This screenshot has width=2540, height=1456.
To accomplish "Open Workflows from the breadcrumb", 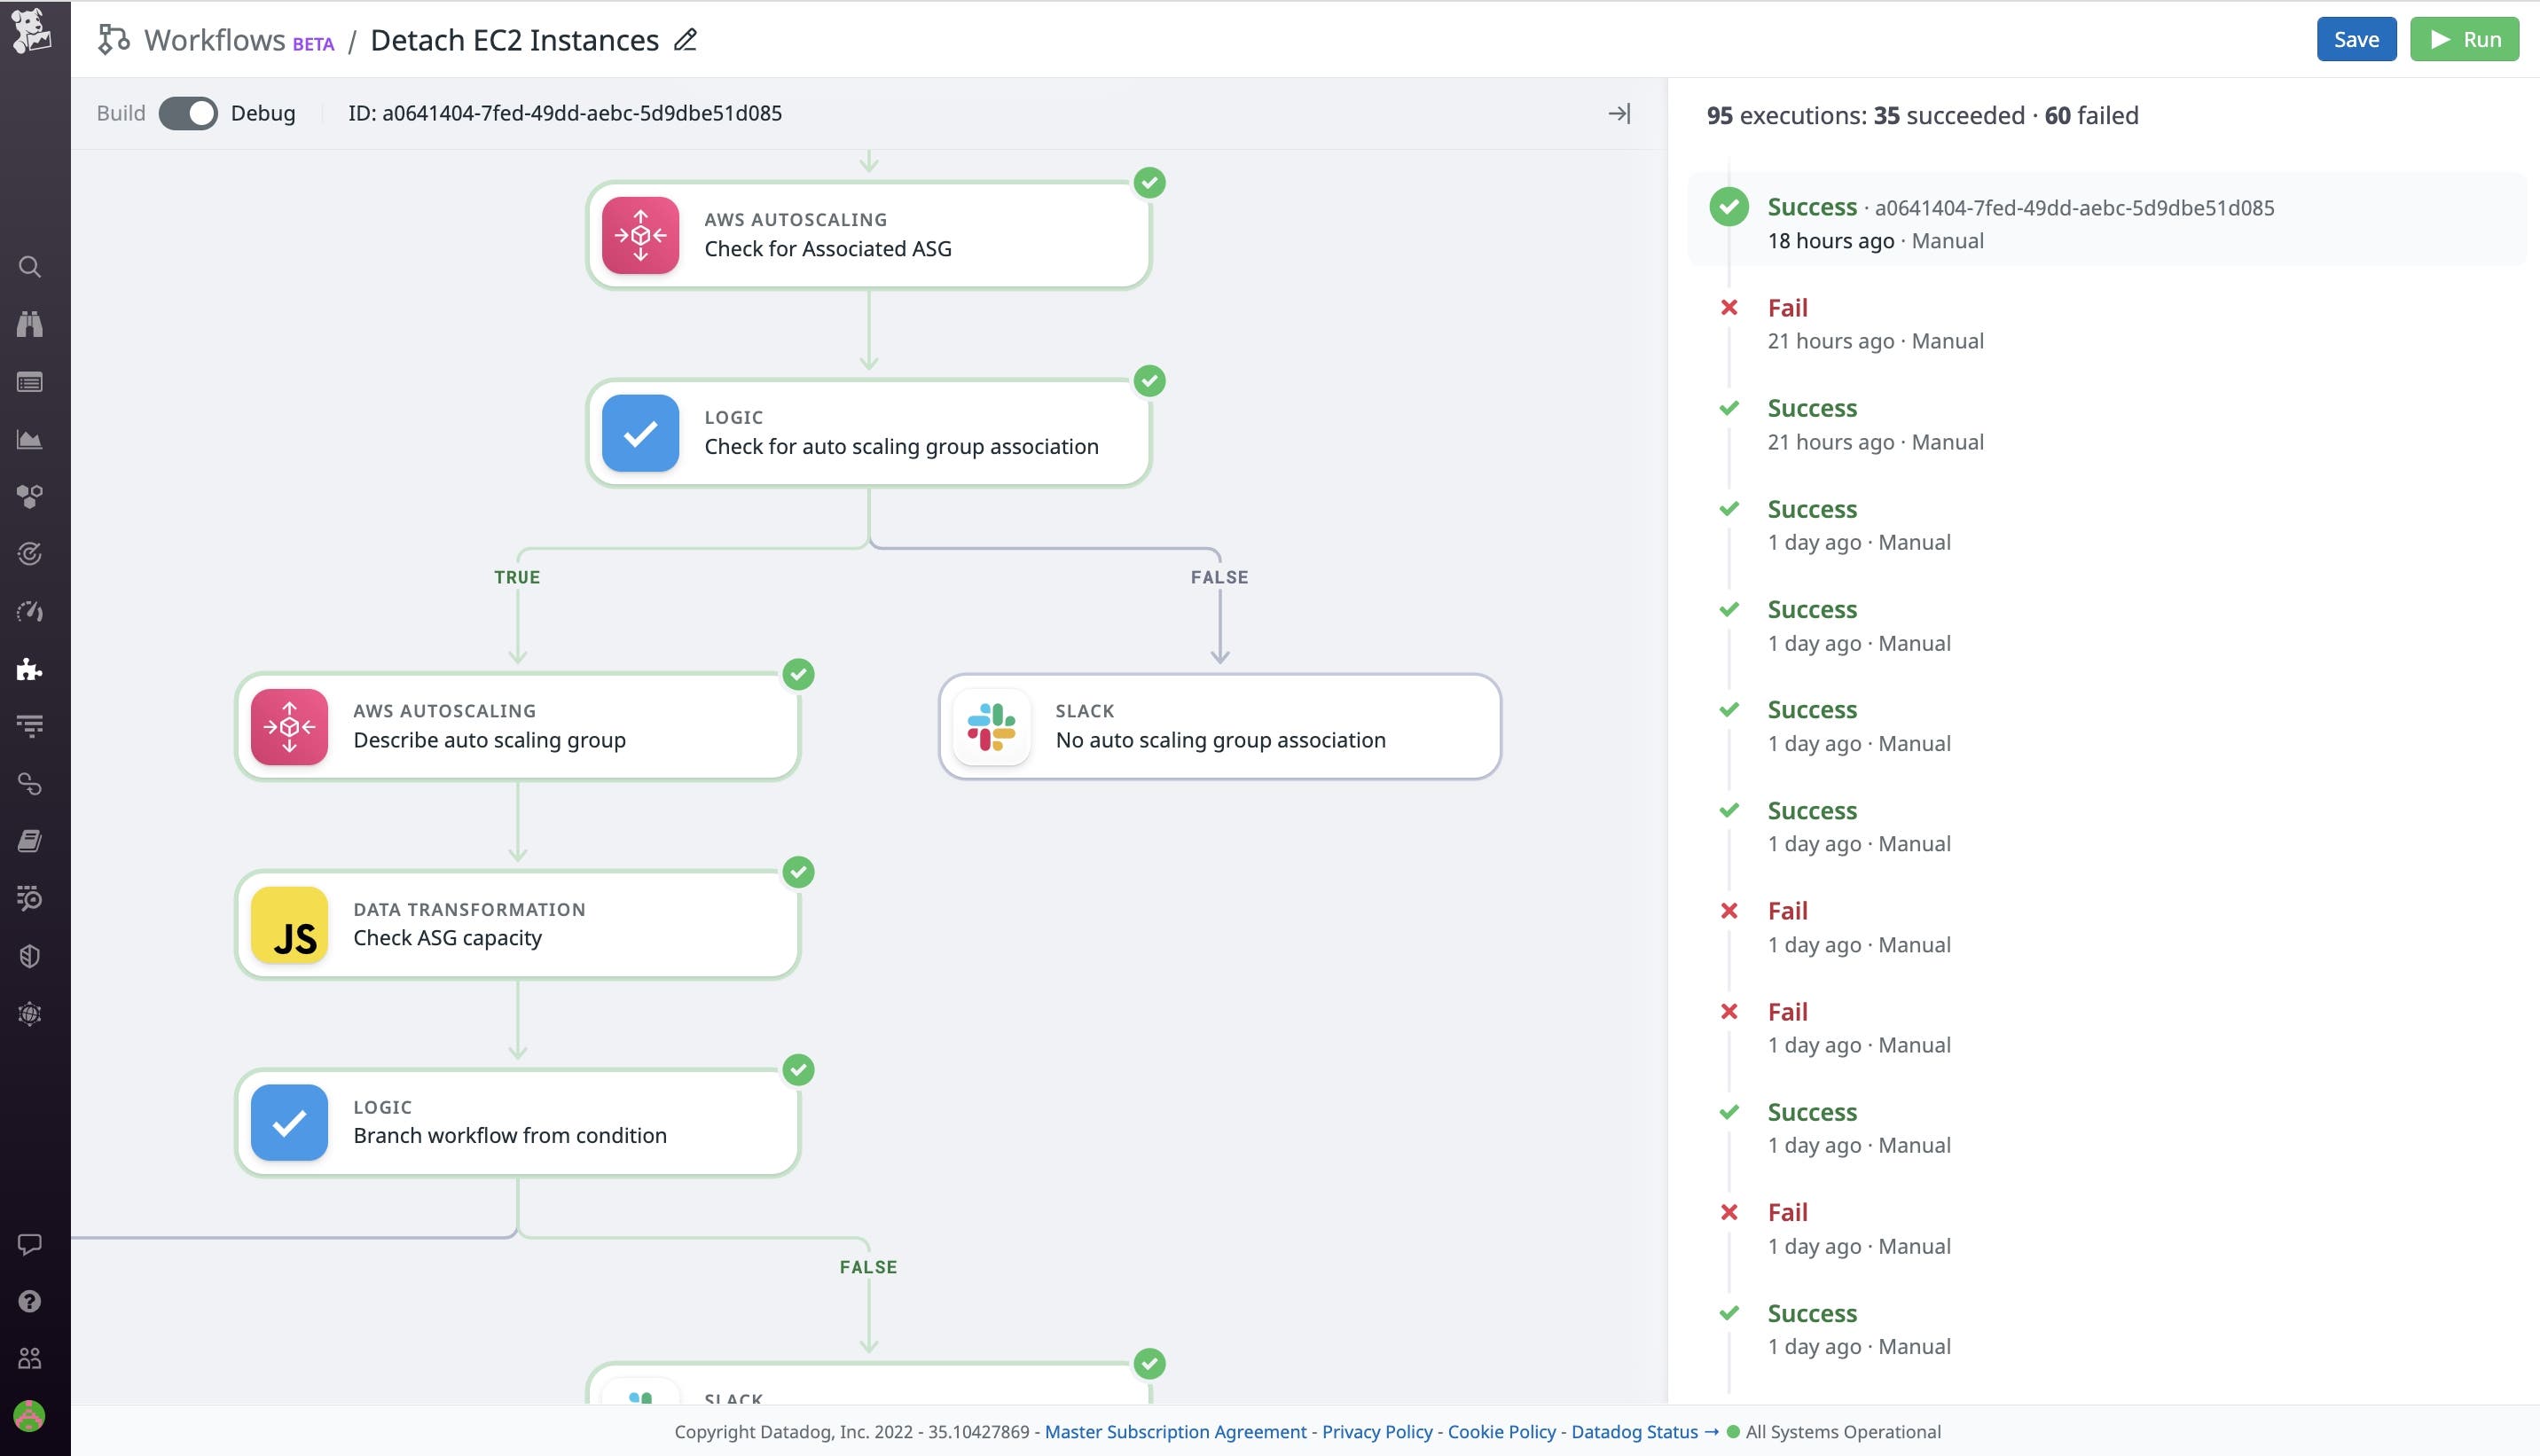I will pos(215,40).
